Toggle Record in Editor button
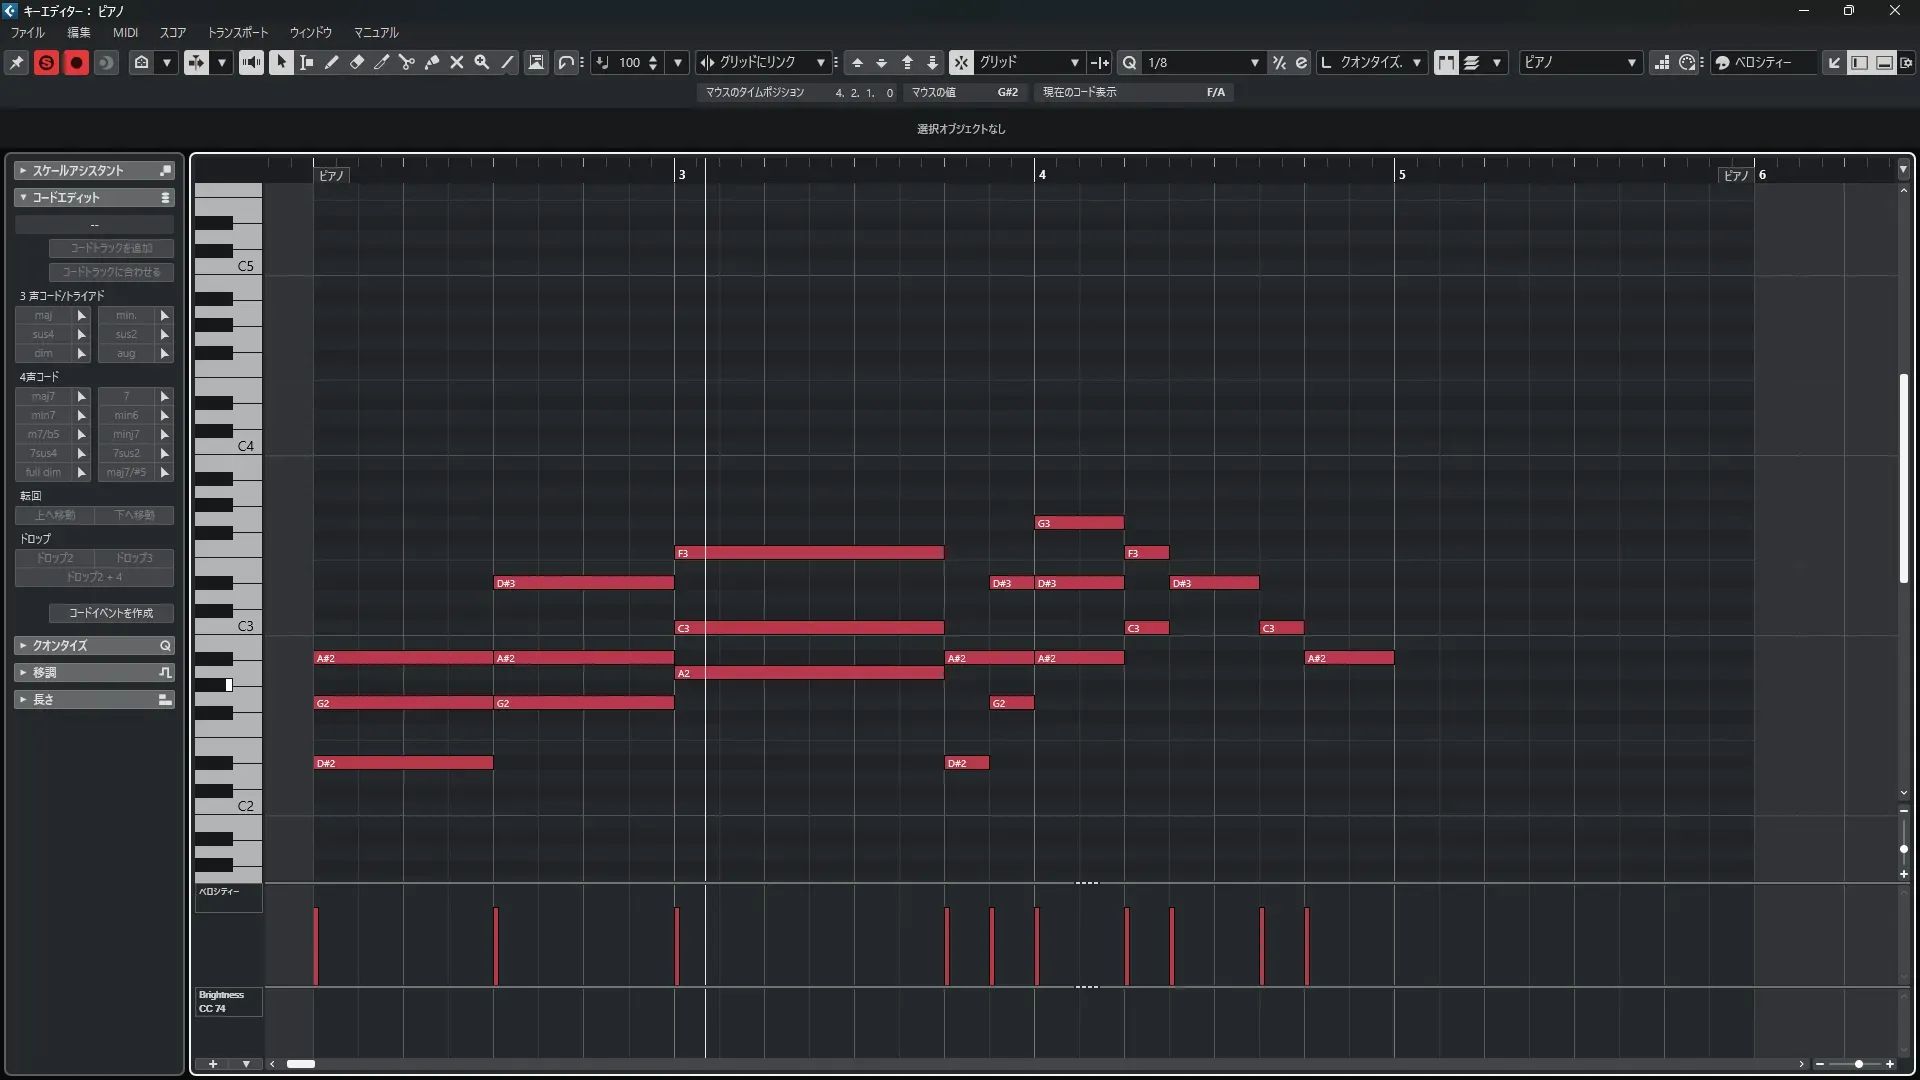 tap(76, 62)
